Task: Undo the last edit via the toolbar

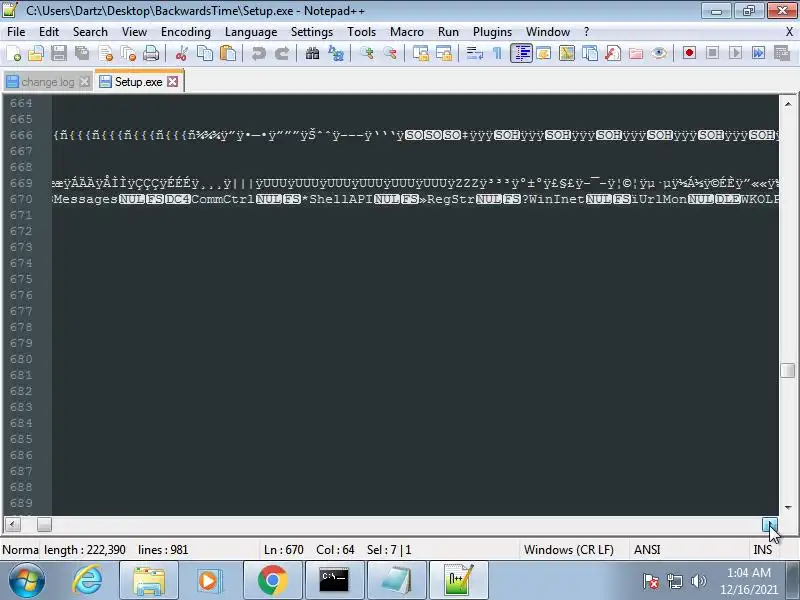Action: pos(259,53)
